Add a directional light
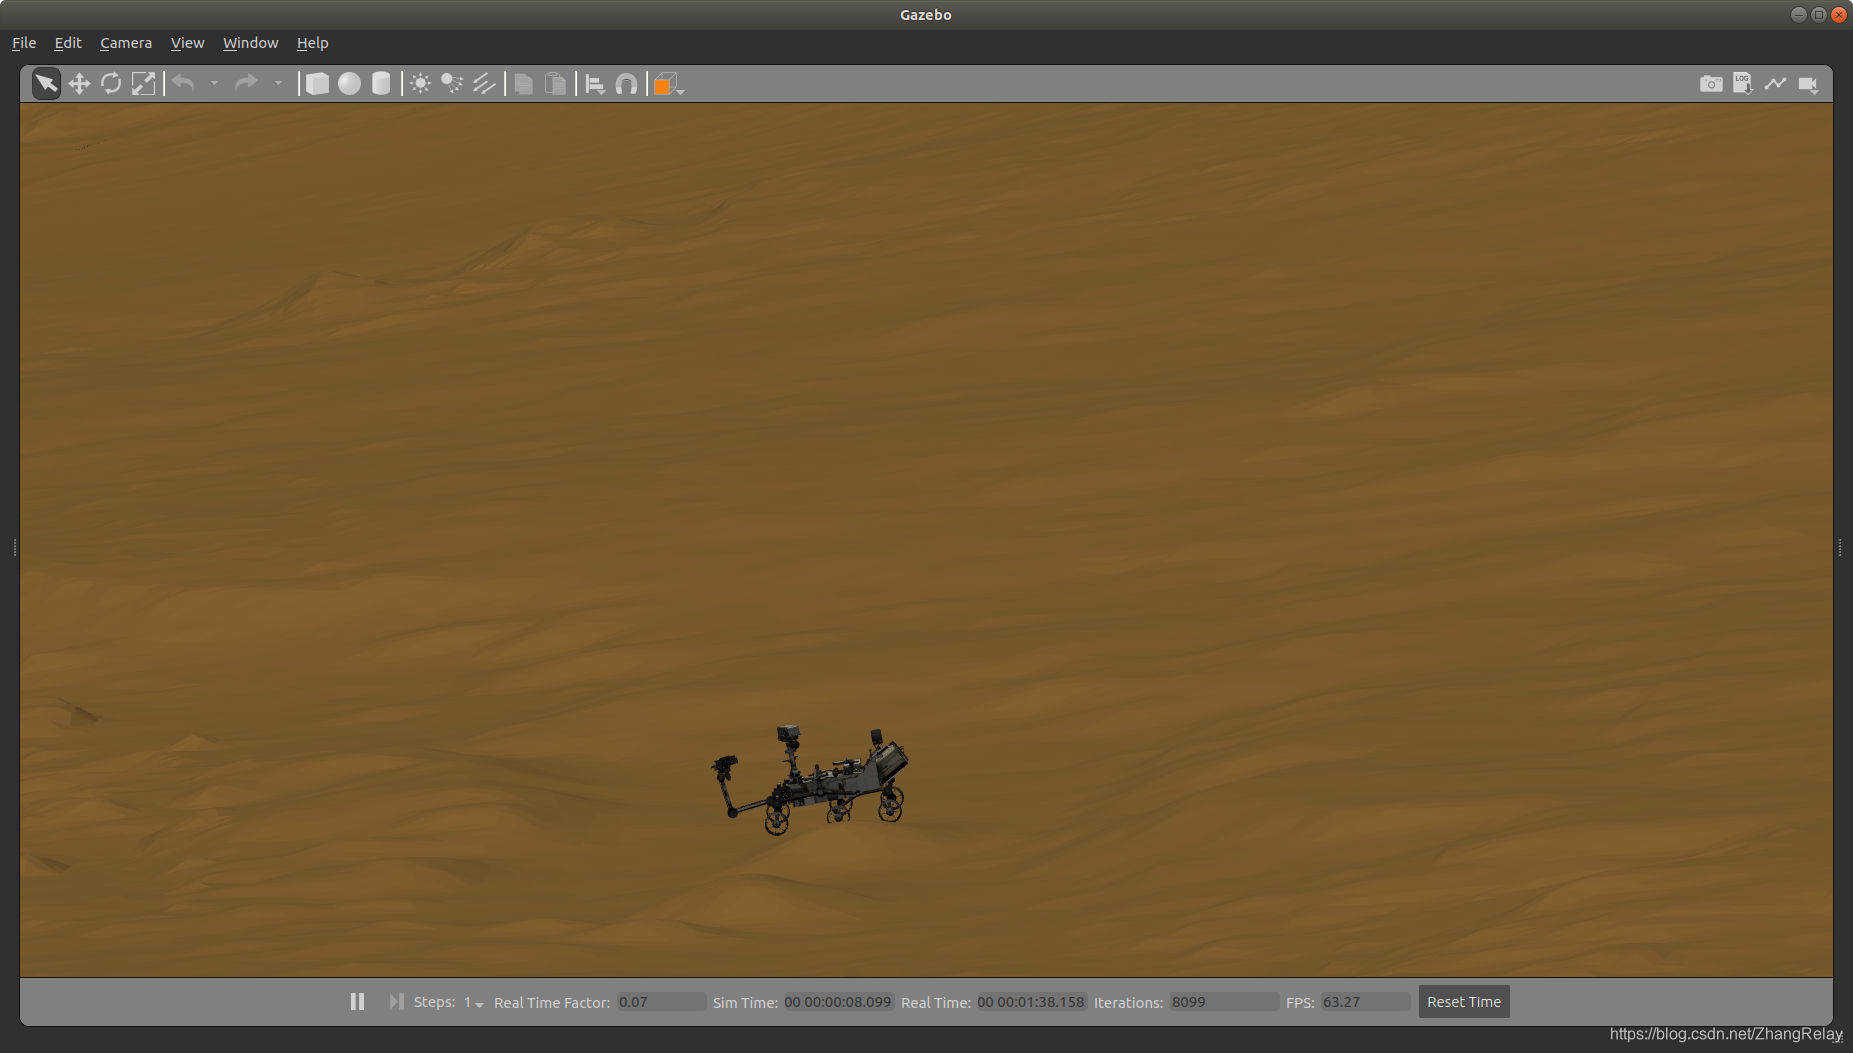 click(484, 84)
